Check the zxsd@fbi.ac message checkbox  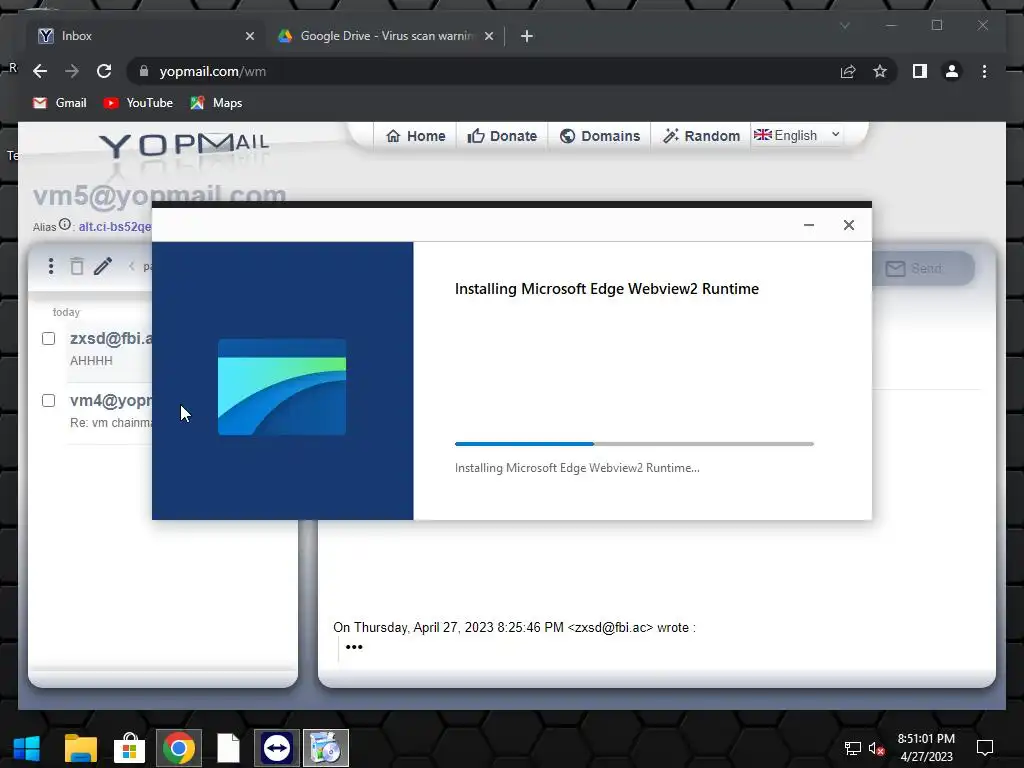(48, 338)
